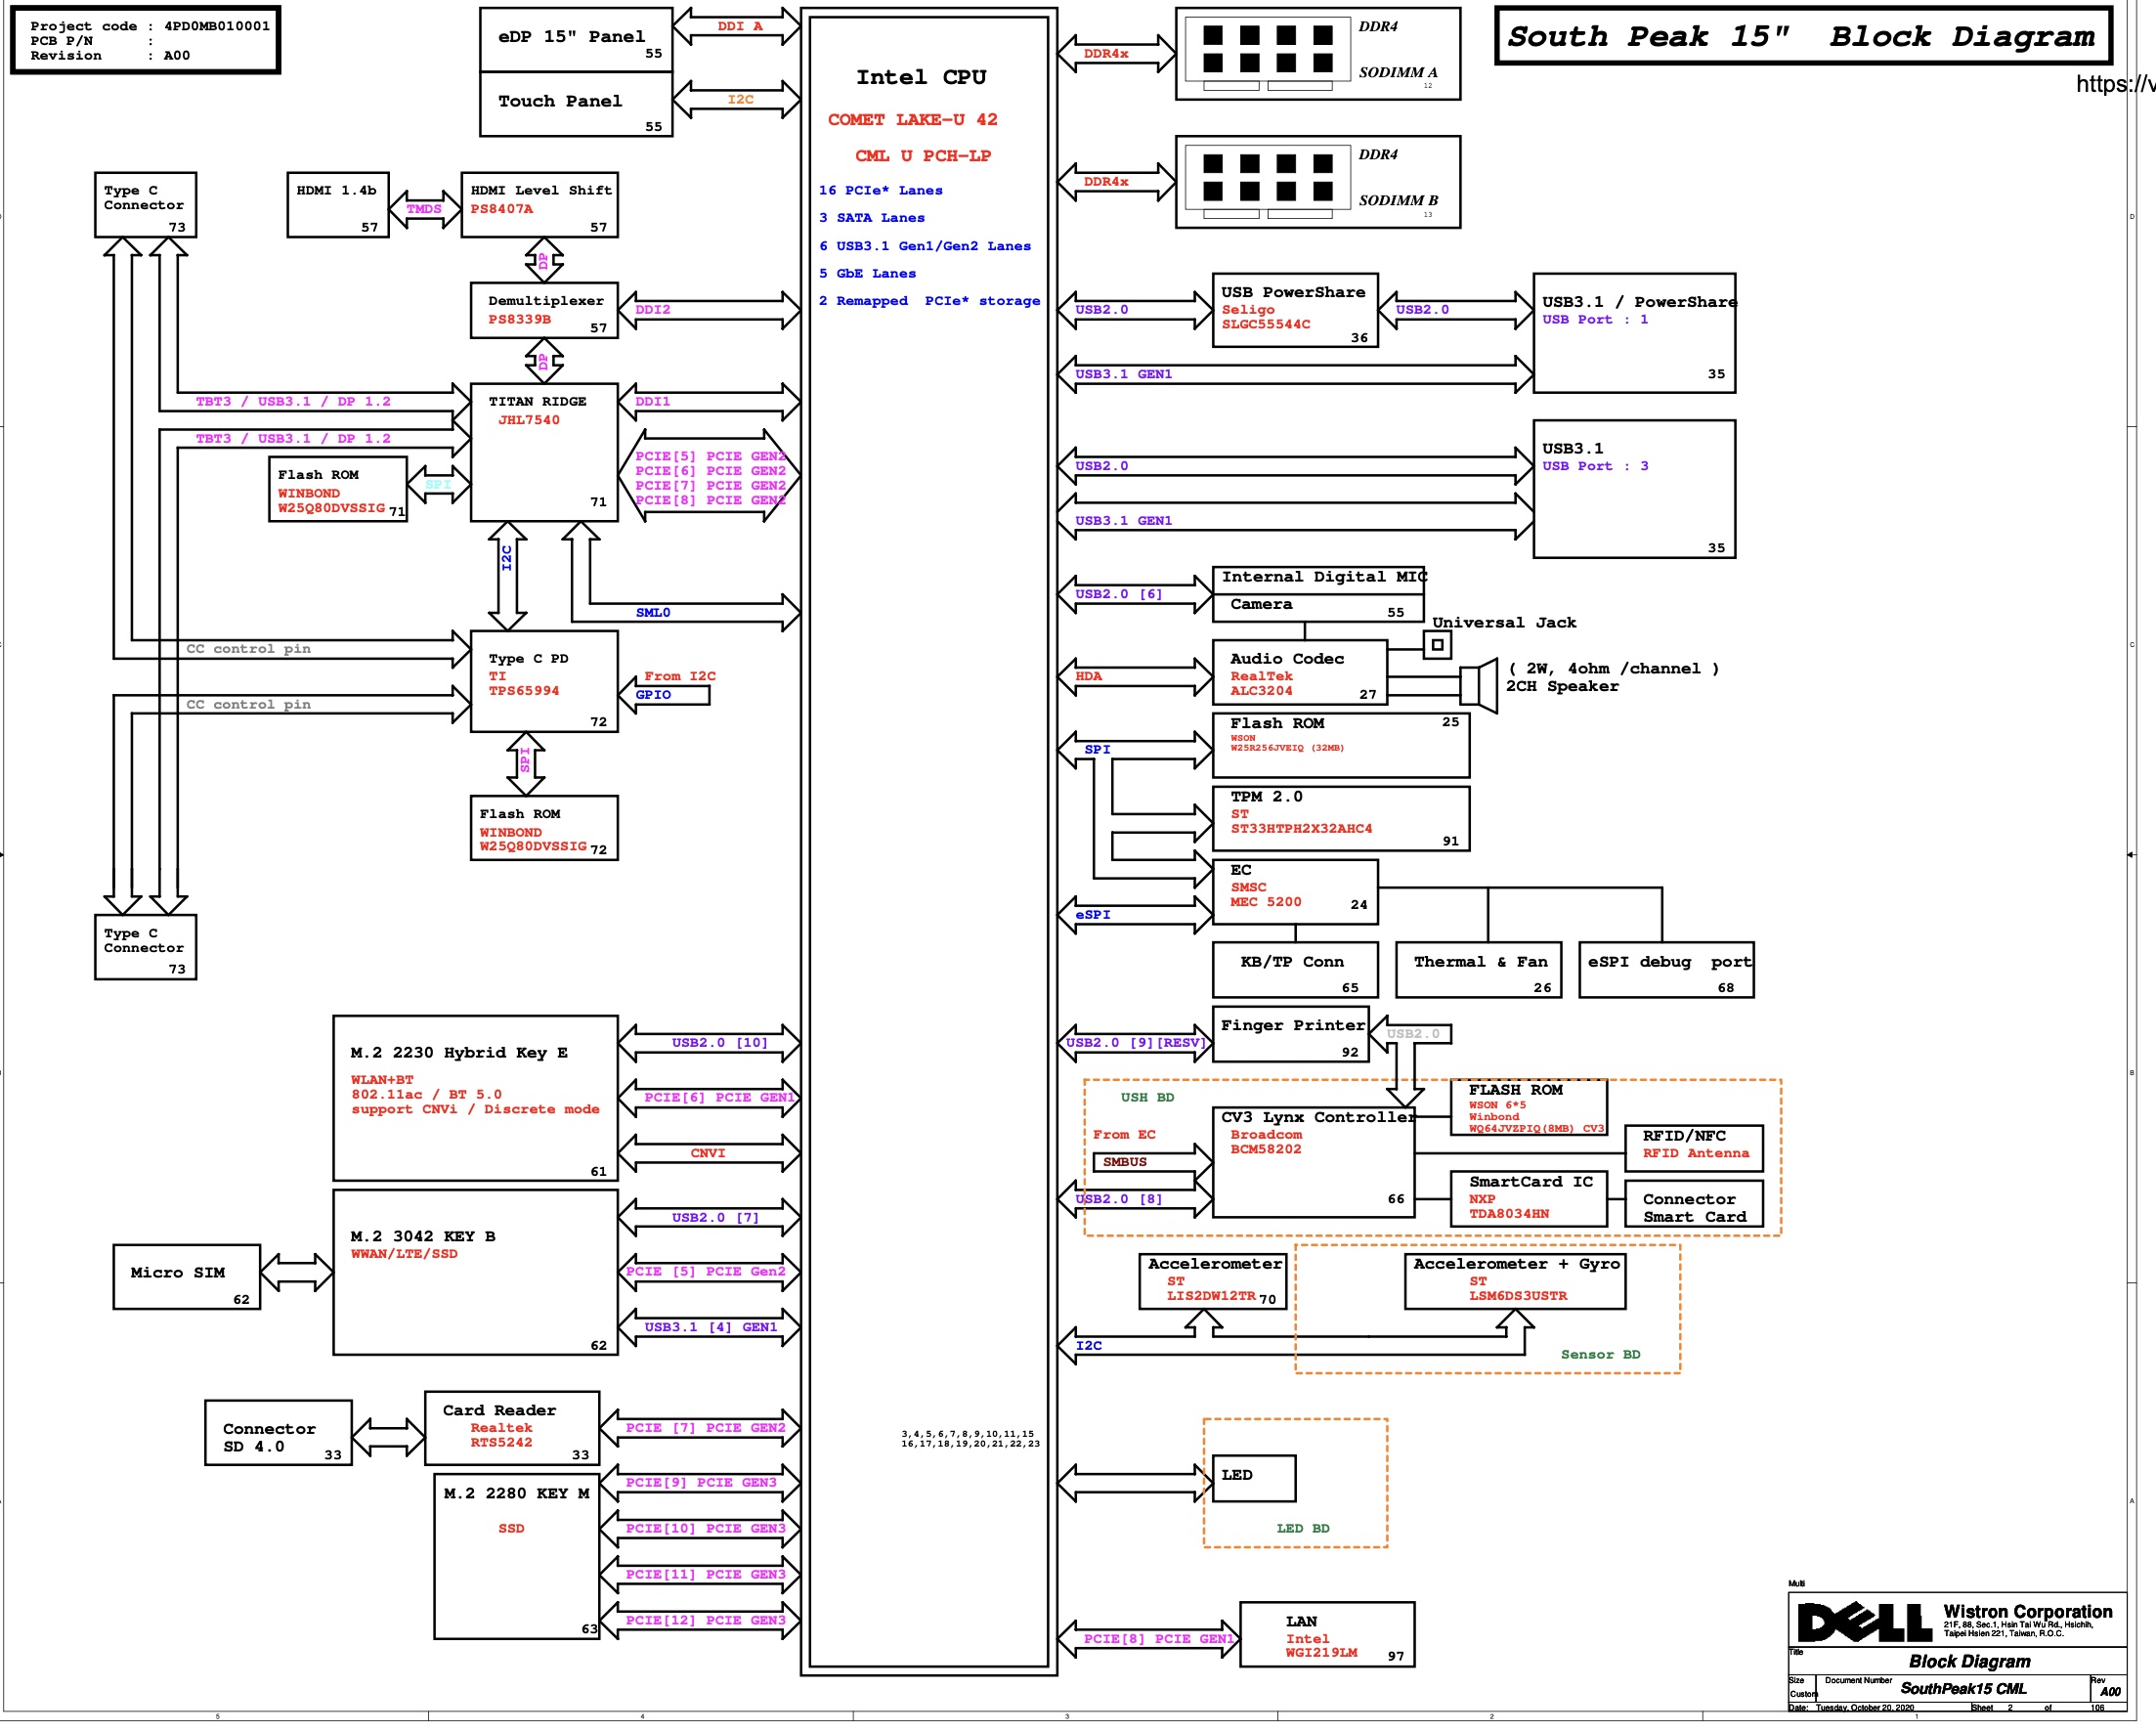Select the Demultiplexer PS8339B block
Image resolution: width=2156 pixels, height=1732 pixels.
click(544, 310)
